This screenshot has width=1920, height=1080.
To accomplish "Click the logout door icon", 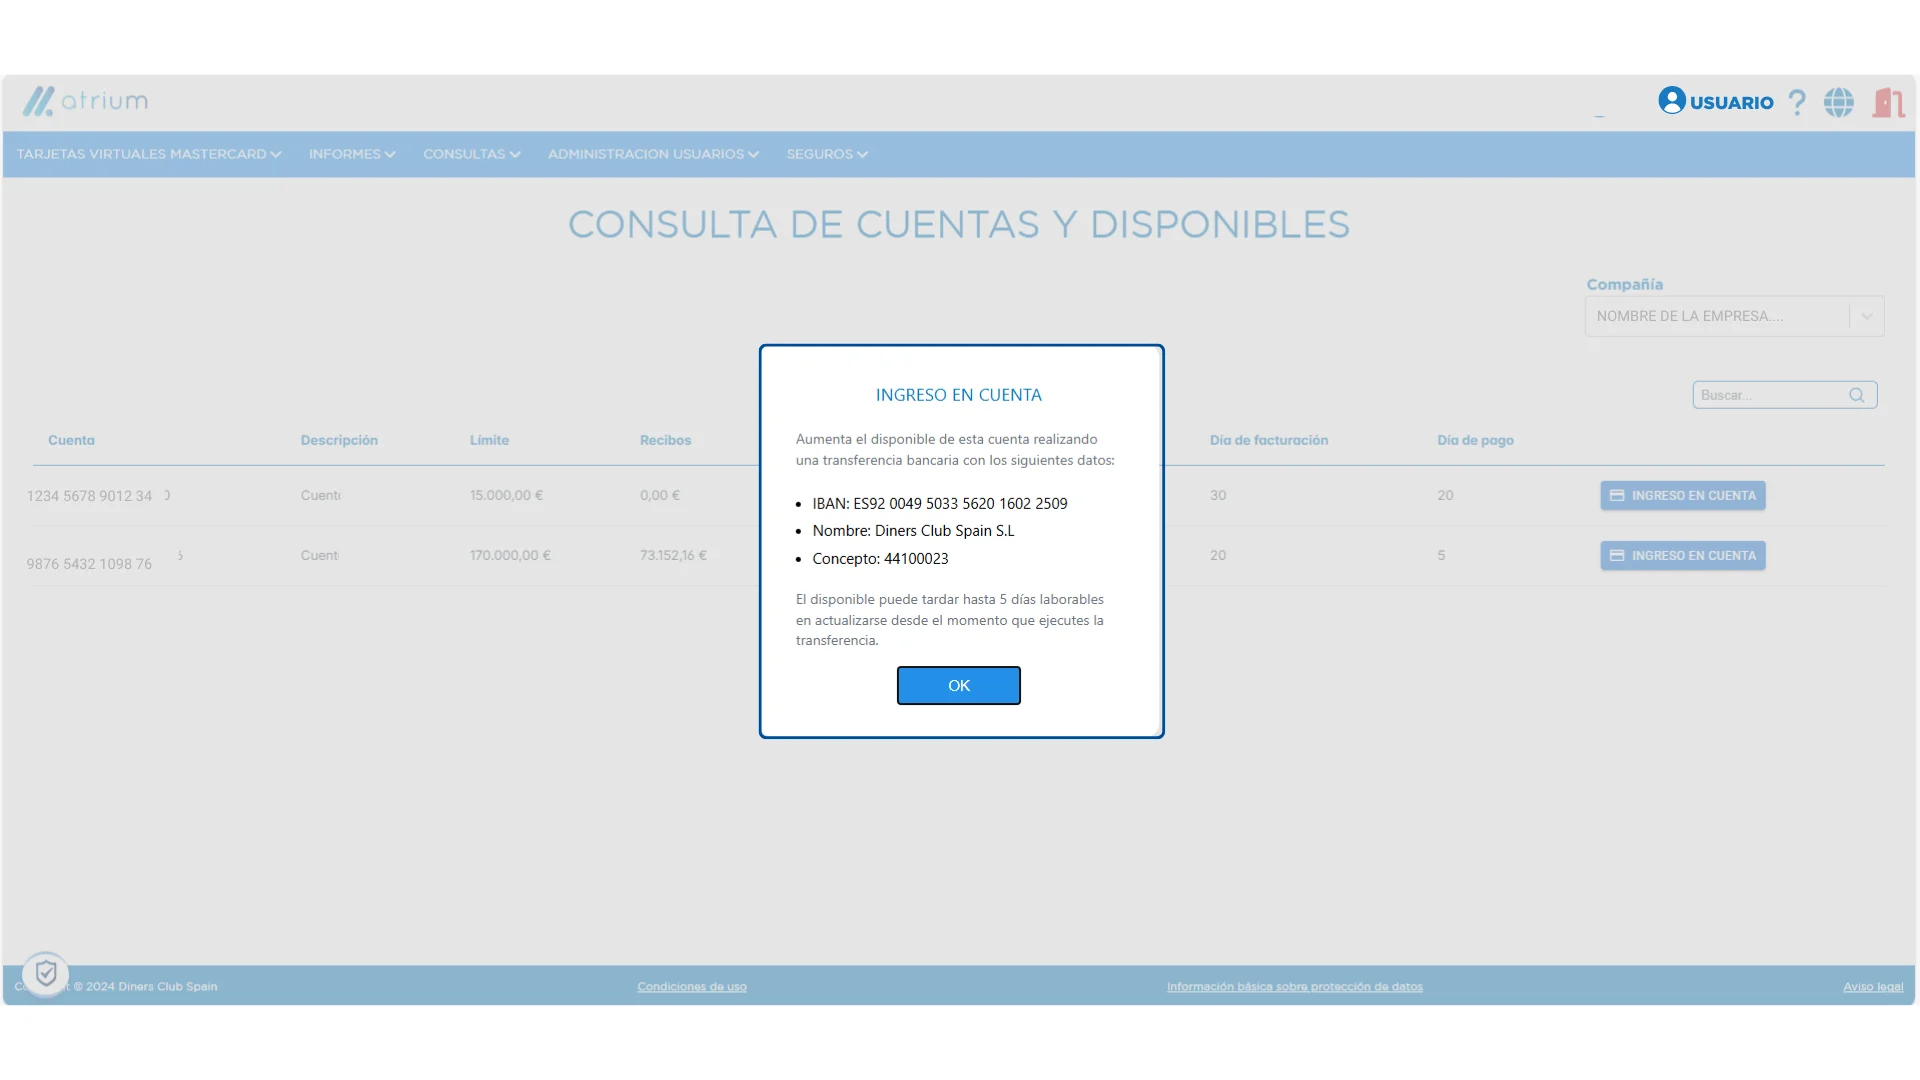I will pos(1888,102).
